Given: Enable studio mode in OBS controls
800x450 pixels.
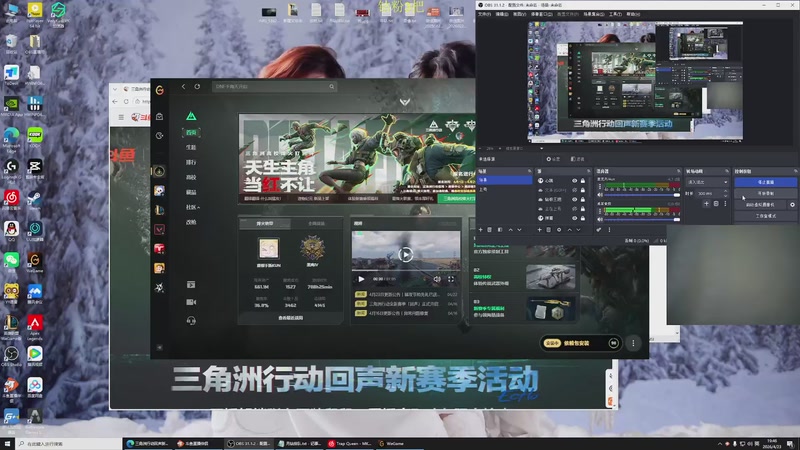Looking at the screenshot, I should click(x=765, y=216).
